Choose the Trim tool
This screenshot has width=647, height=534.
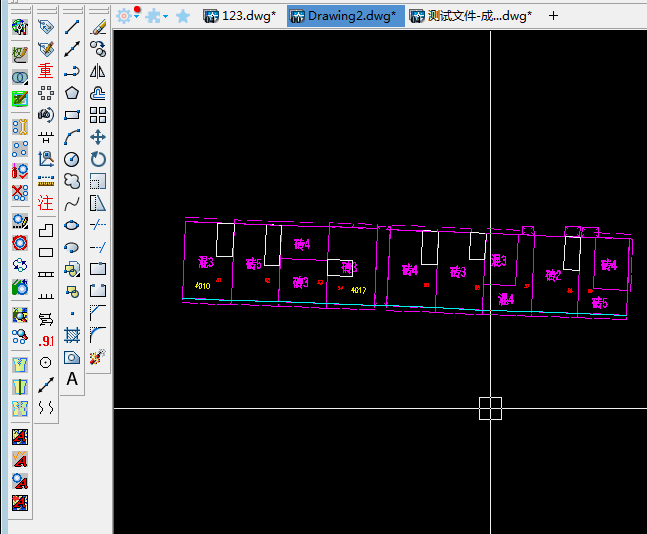click(x=98, y=225)
